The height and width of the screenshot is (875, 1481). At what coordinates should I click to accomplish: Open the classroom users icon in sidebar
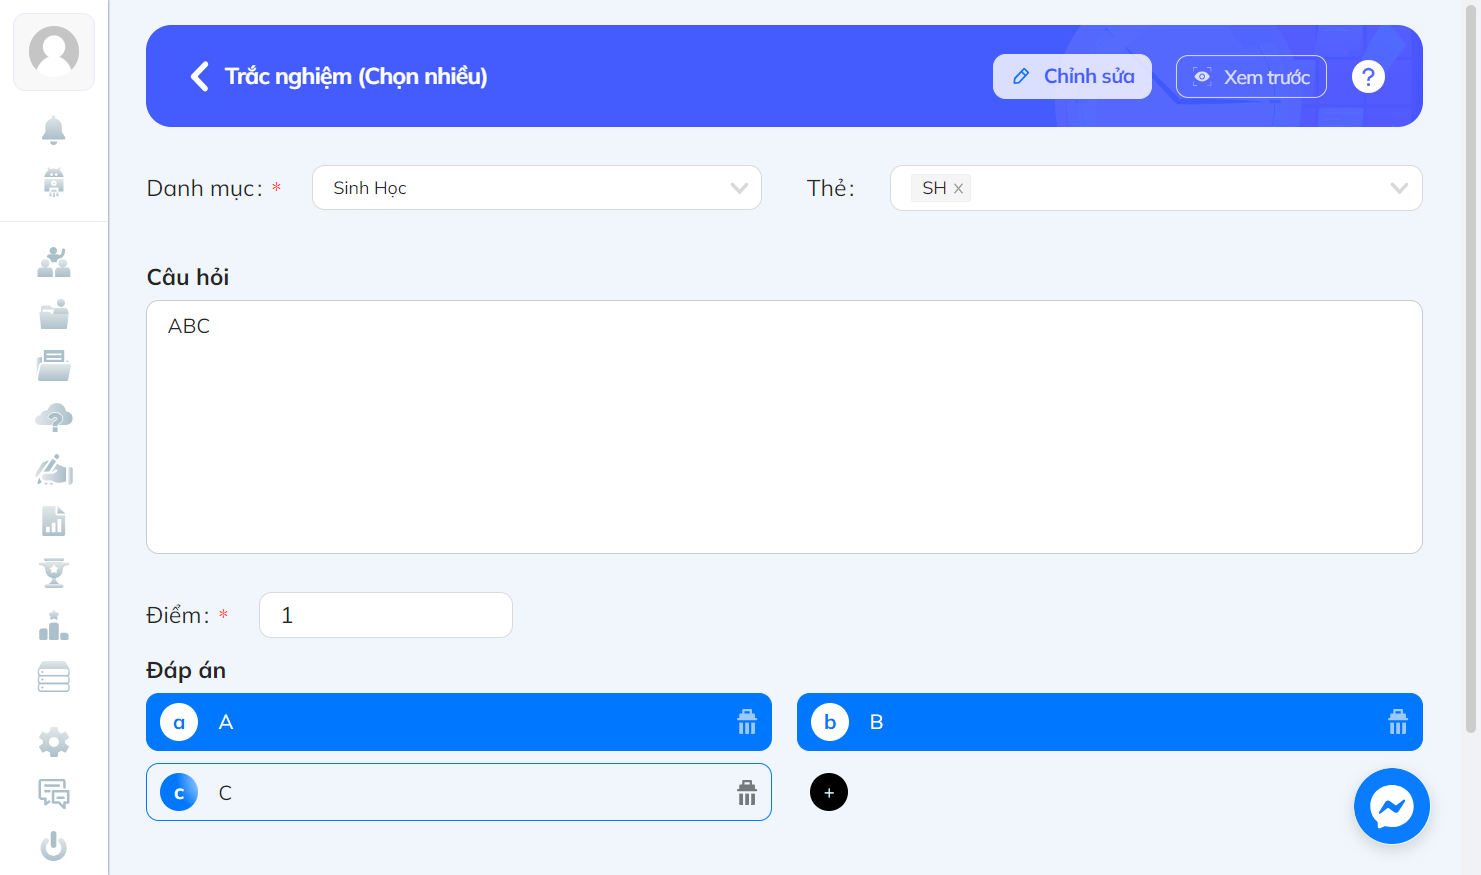coord(54,262)
